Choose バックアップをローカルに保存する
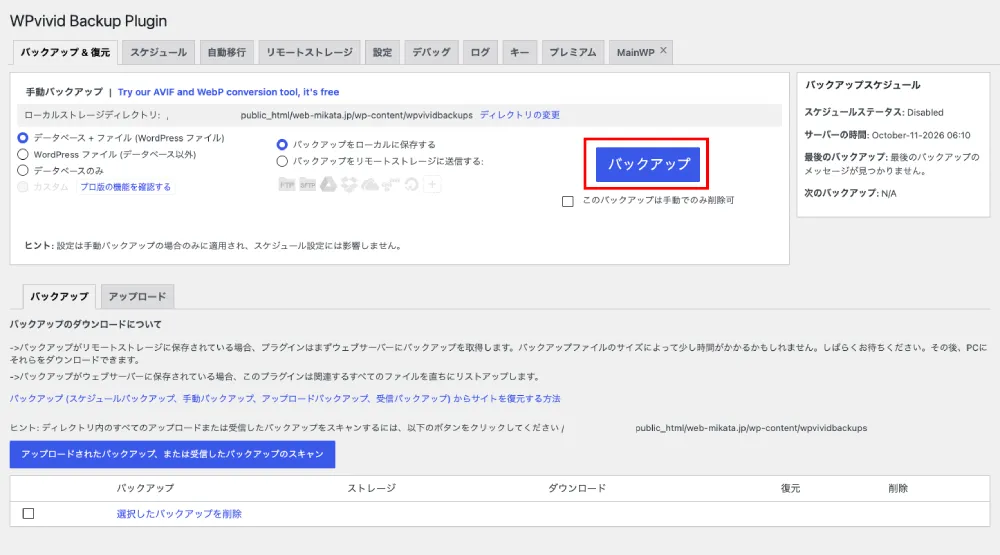1000x555 pixels. [282, 145]
